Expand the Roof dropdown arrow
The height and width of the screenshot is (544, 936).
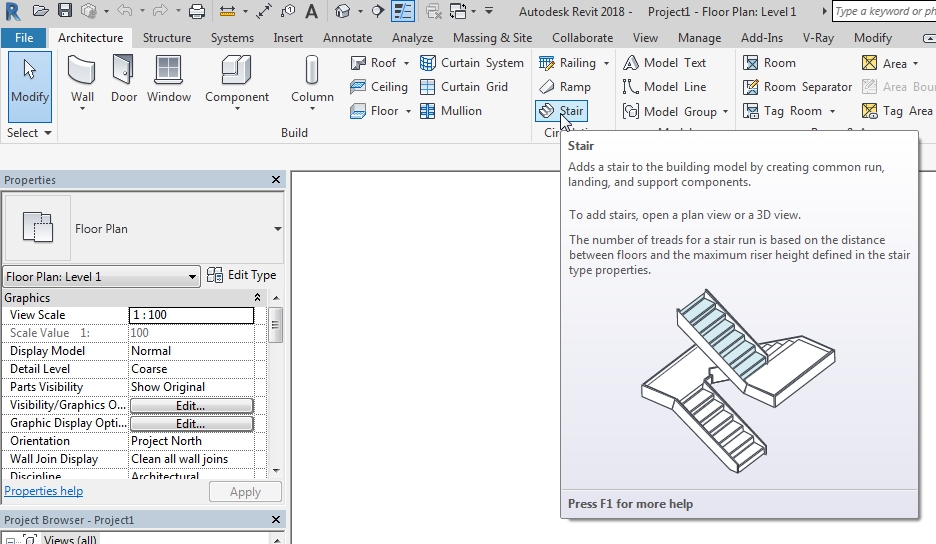click(406, 63)
